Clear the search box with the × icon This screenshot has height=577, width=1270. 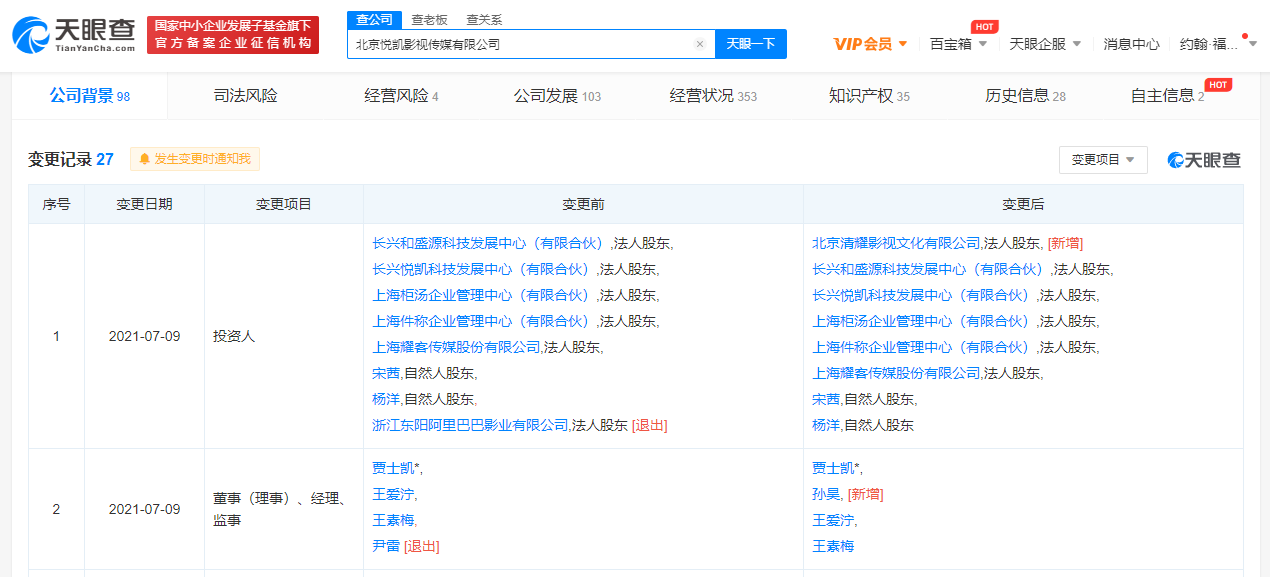point(699,44)
